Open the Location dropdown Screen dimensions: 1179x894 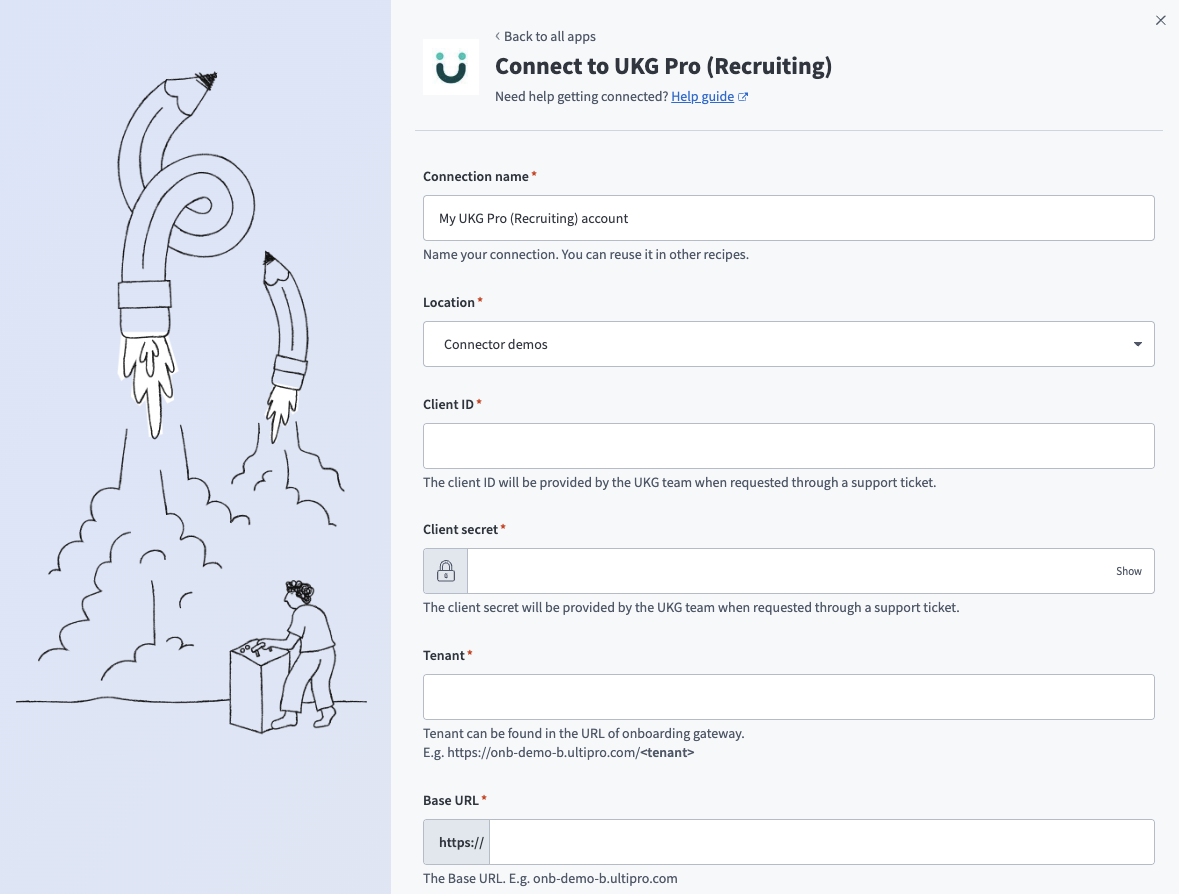[x=788, y=343]
